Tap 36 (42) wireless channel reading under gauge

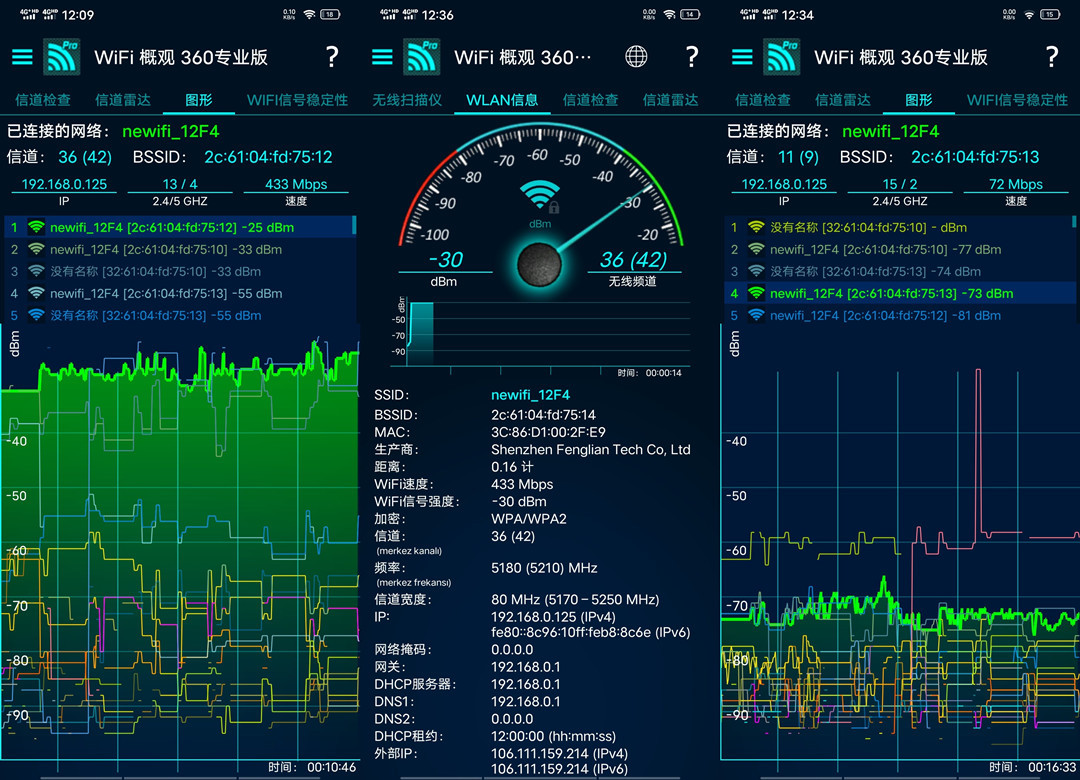633,260
